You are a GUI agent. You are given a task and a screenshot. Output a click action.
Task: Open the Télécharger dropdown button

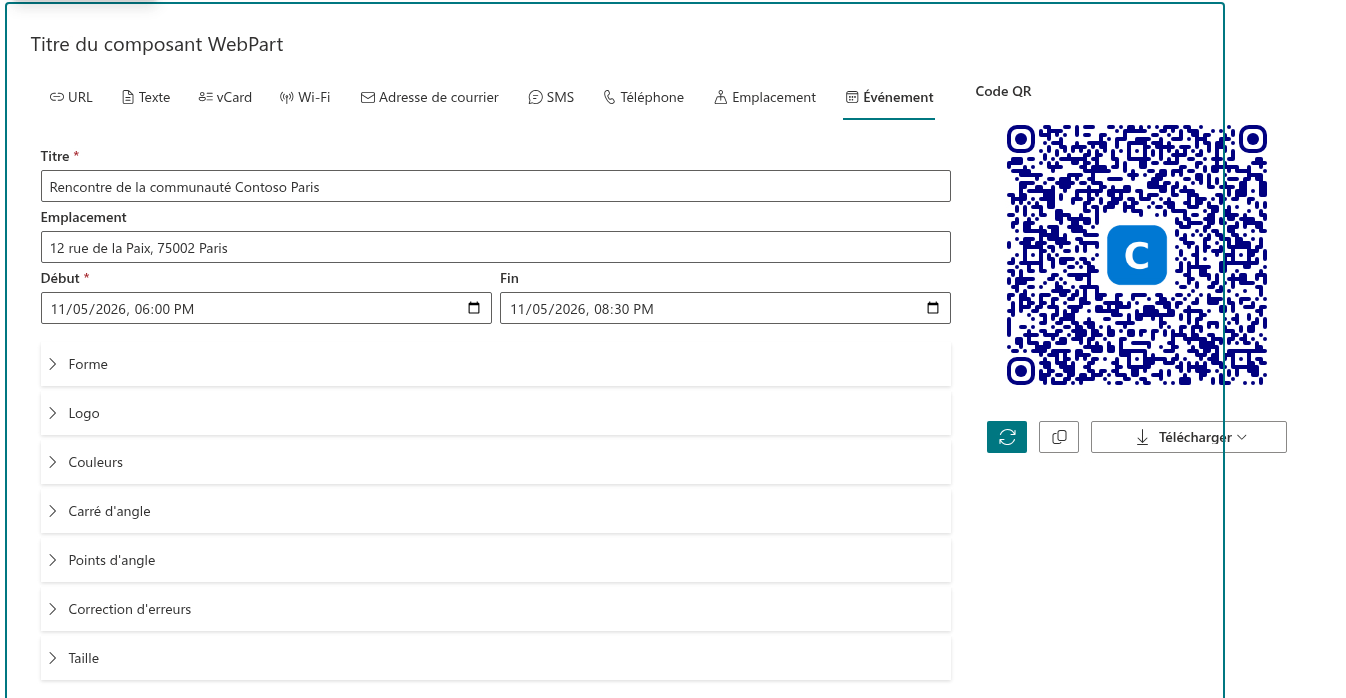(x=1188, y=437)
